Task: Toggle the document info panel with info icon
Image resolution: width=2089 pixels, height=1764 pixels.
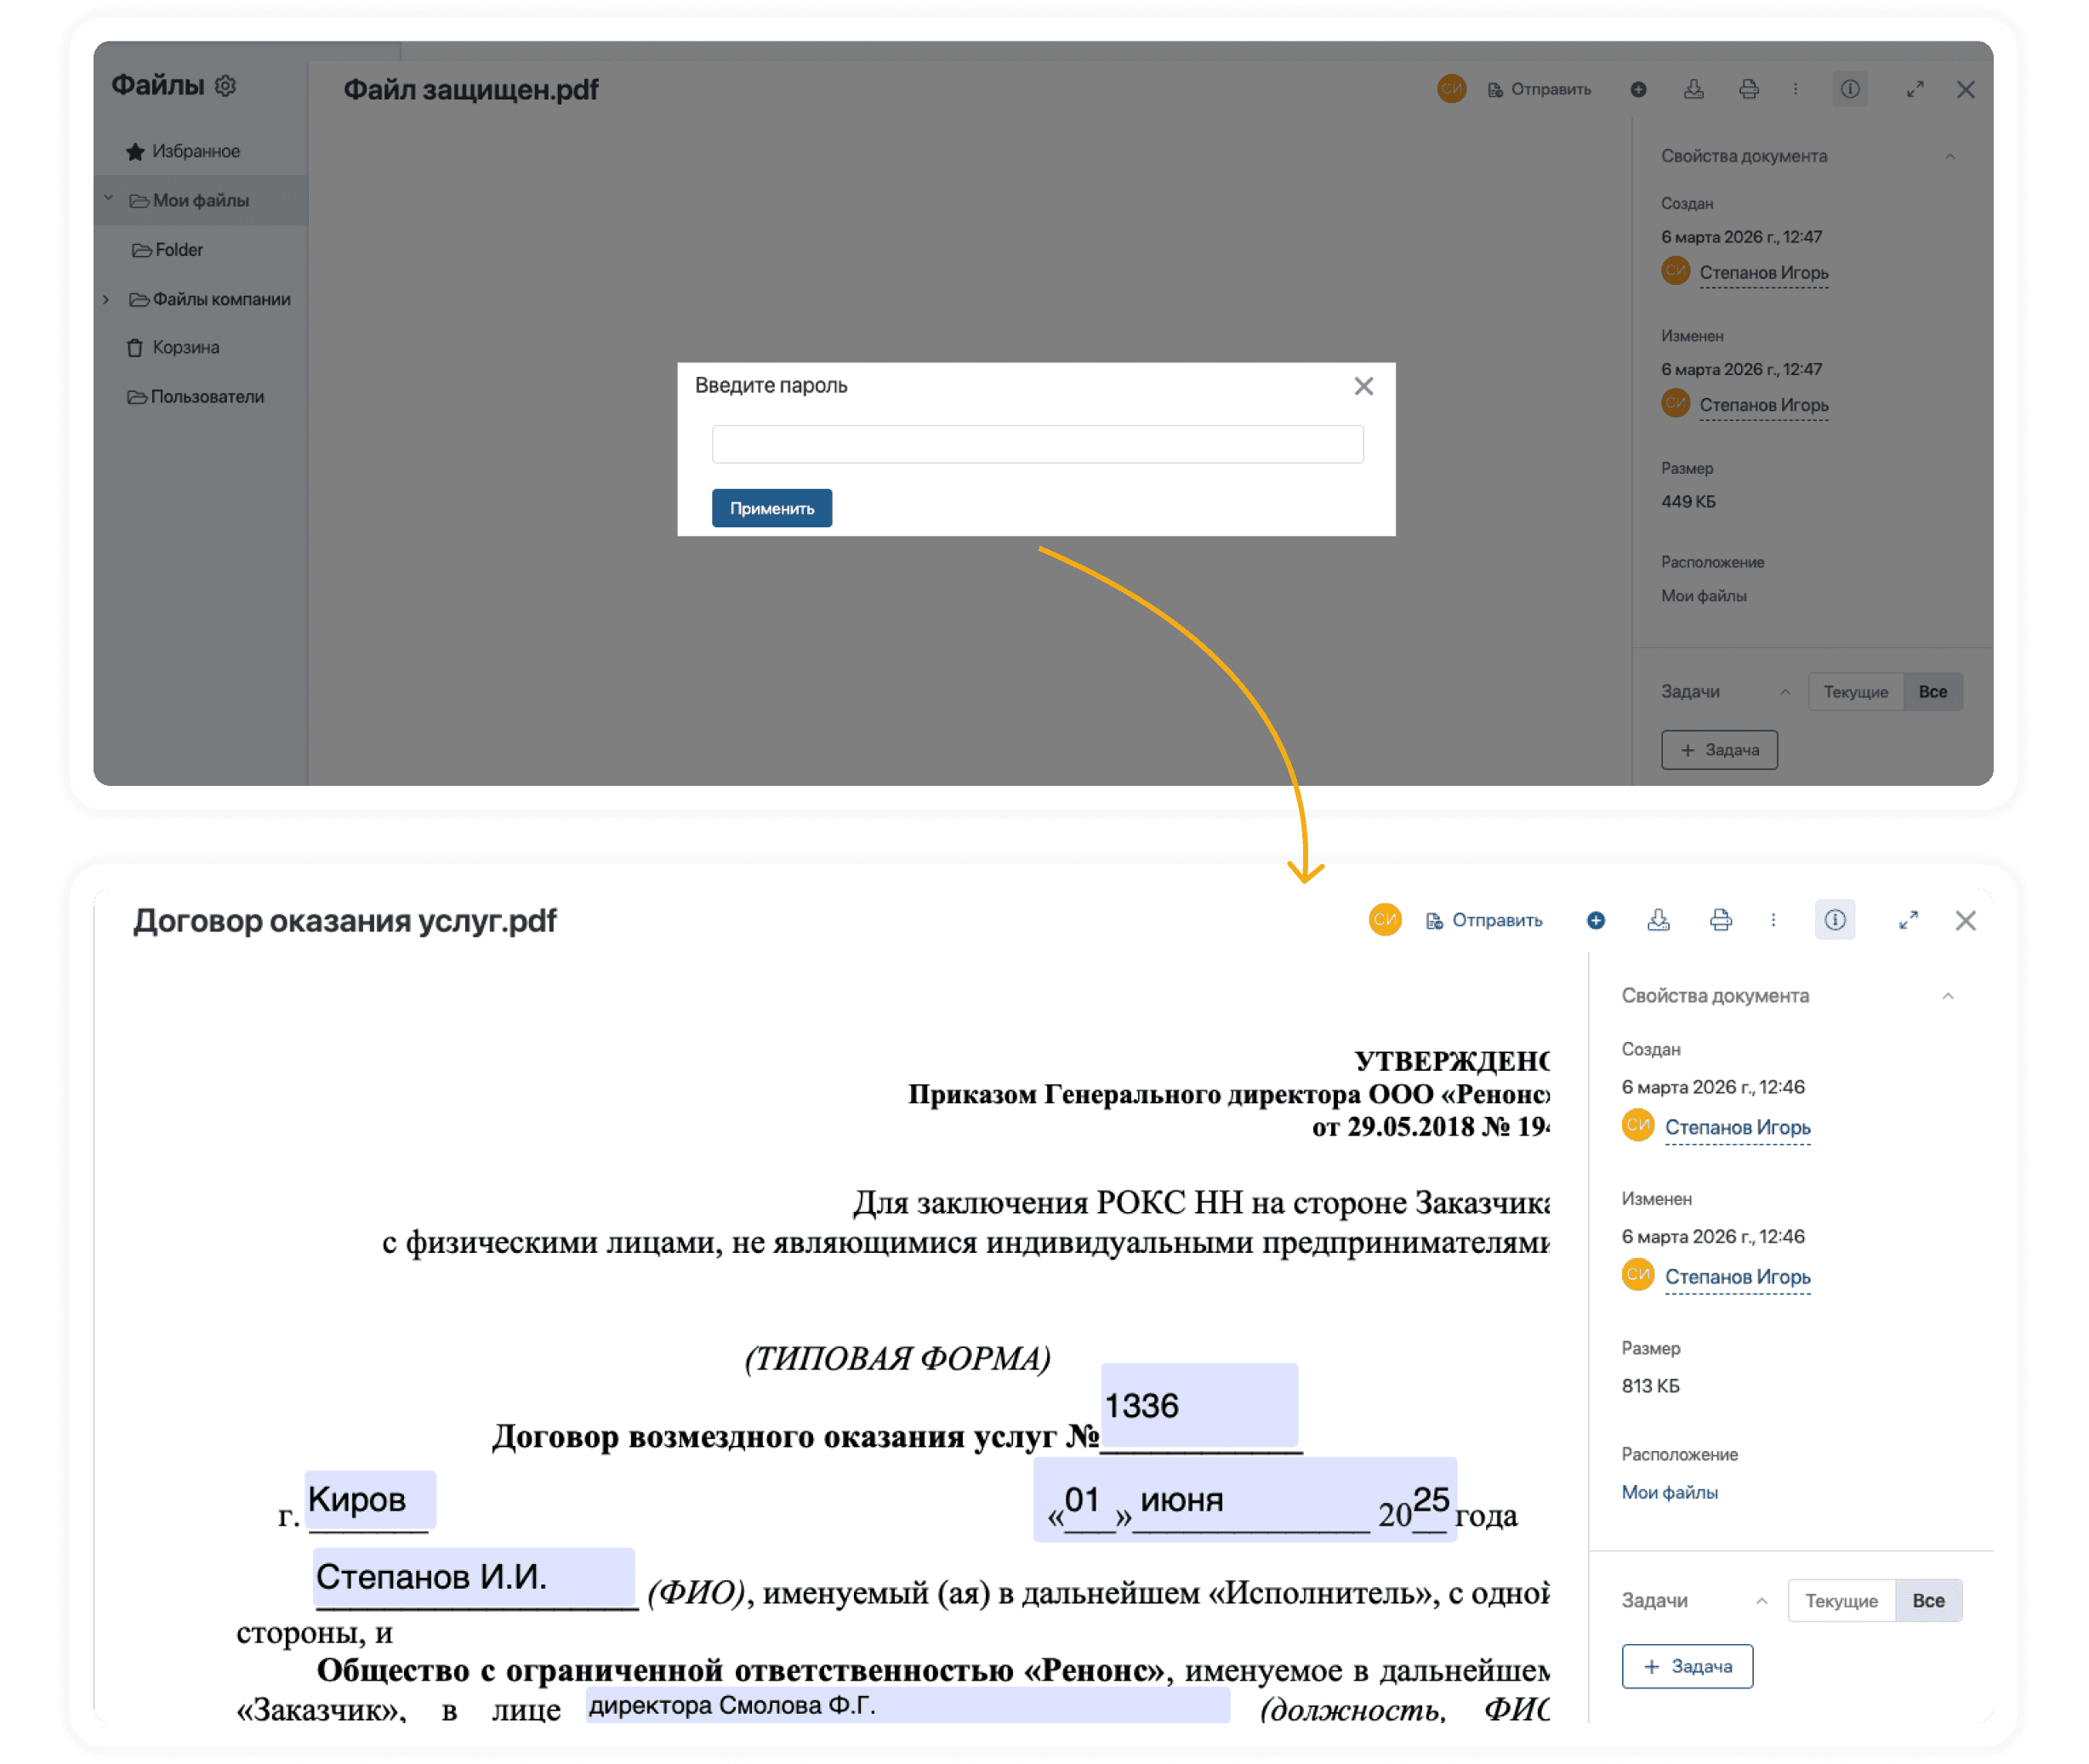Action: (1835, 920)
